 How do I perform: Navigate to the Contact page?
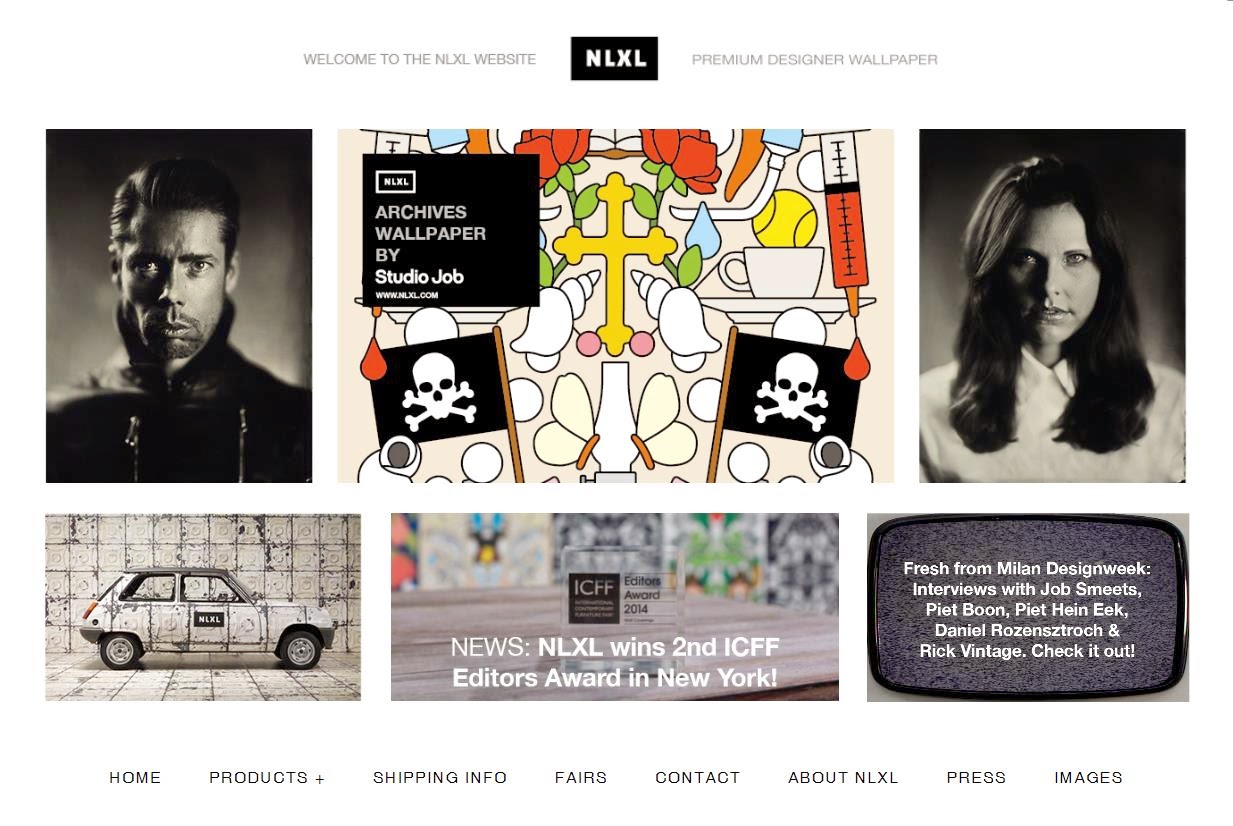click(x=698, y=777)
